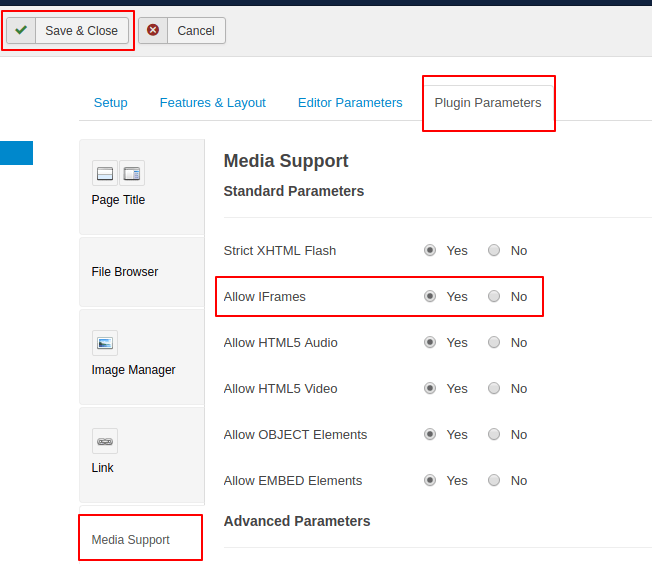Click the green checkmark Save & Close icon
Image resolution: width=652 pixels, height=564 pixels.
coord(21,30)
